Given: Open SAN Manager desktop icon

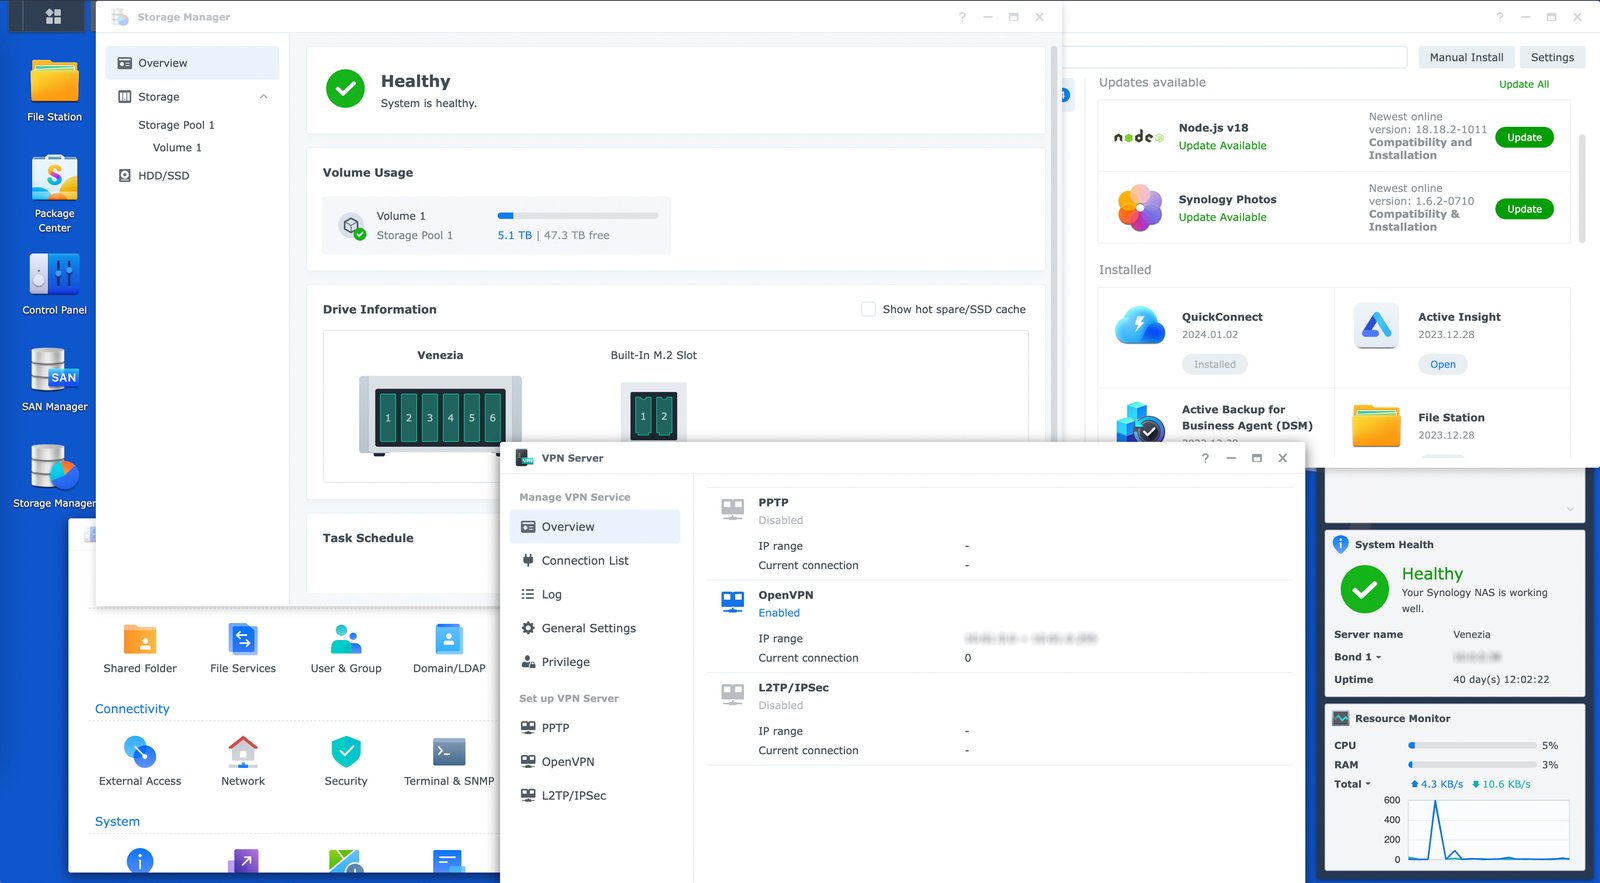Looking at the screenshot, I should (54, 380).
